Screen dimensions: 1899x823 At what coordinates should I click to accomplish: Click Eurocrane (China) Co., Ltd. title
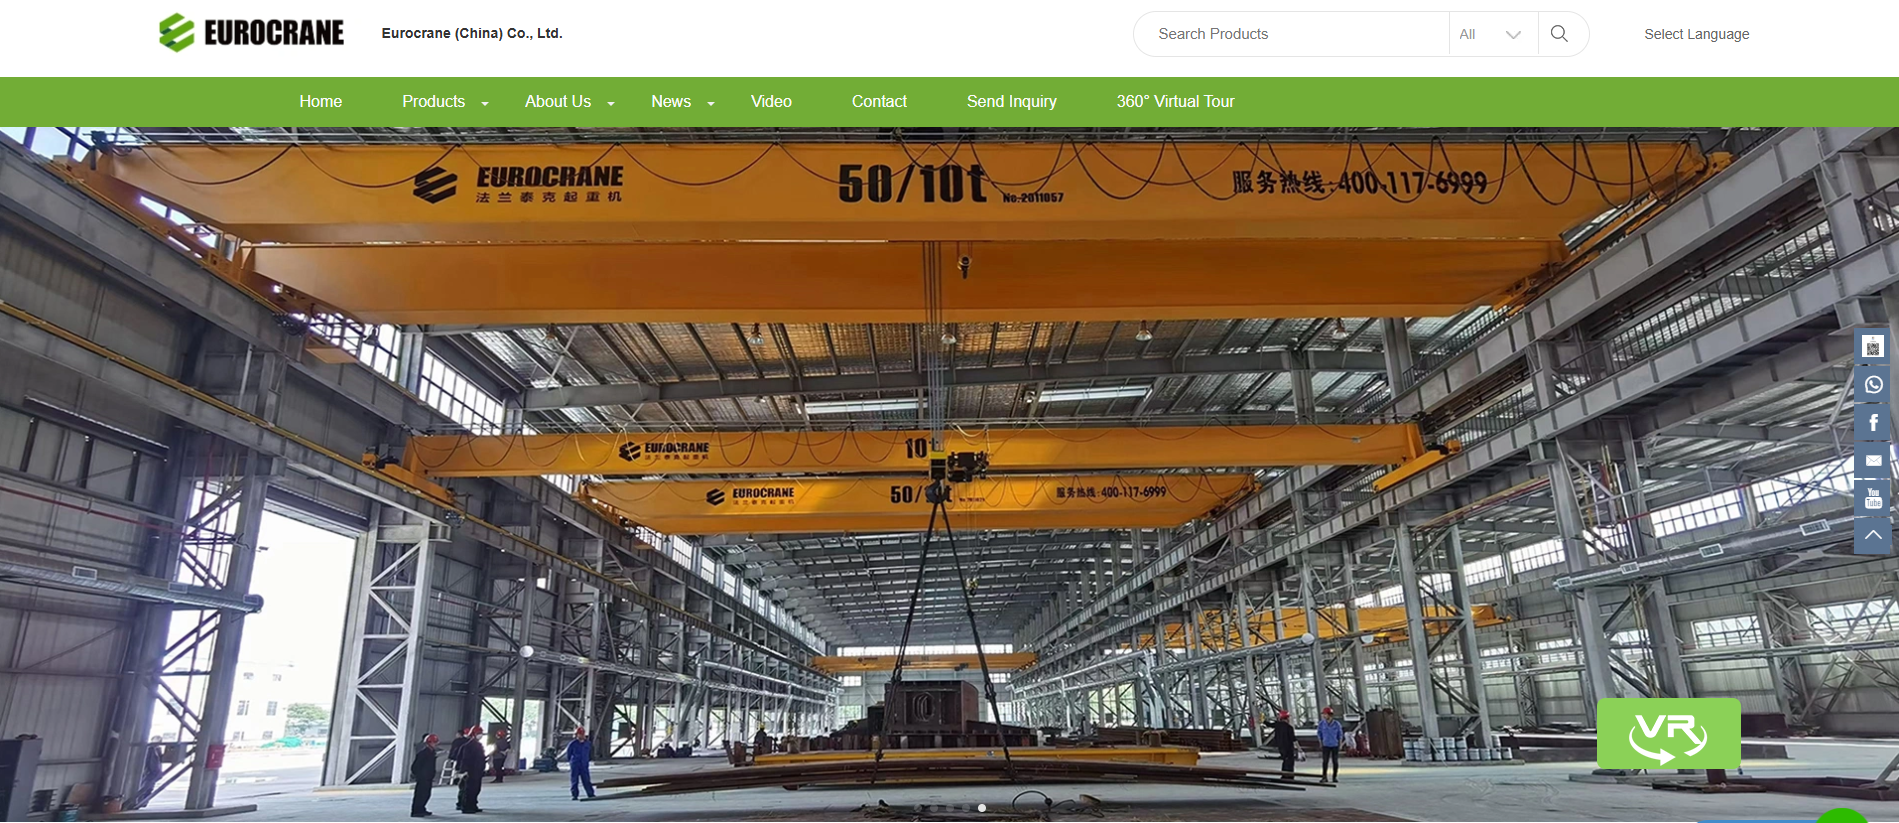coord(472,33)
